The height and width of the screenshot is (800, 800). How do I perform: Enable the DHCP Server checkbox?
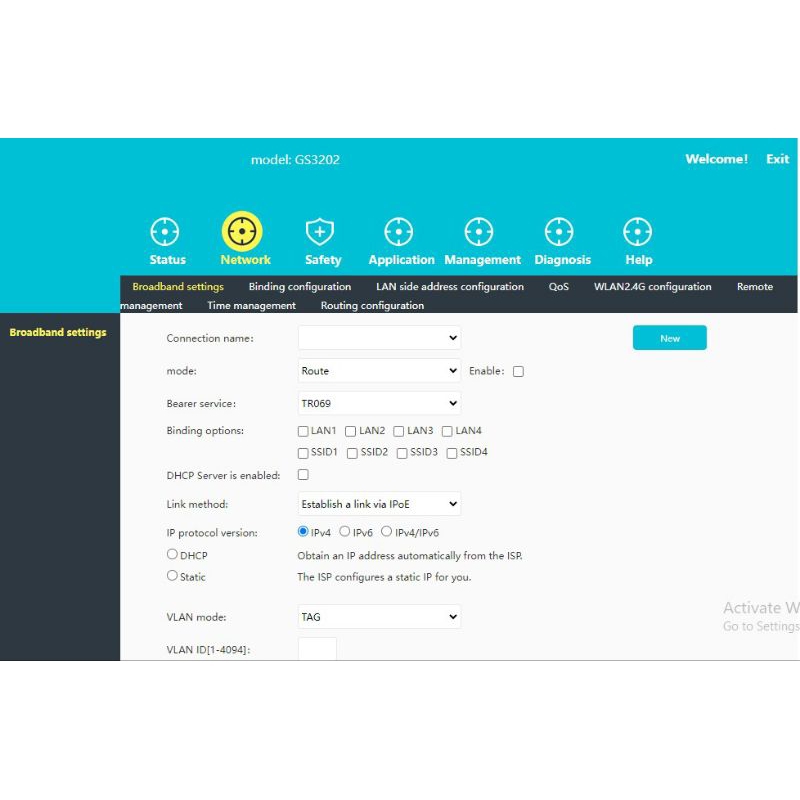pos(303,475)
